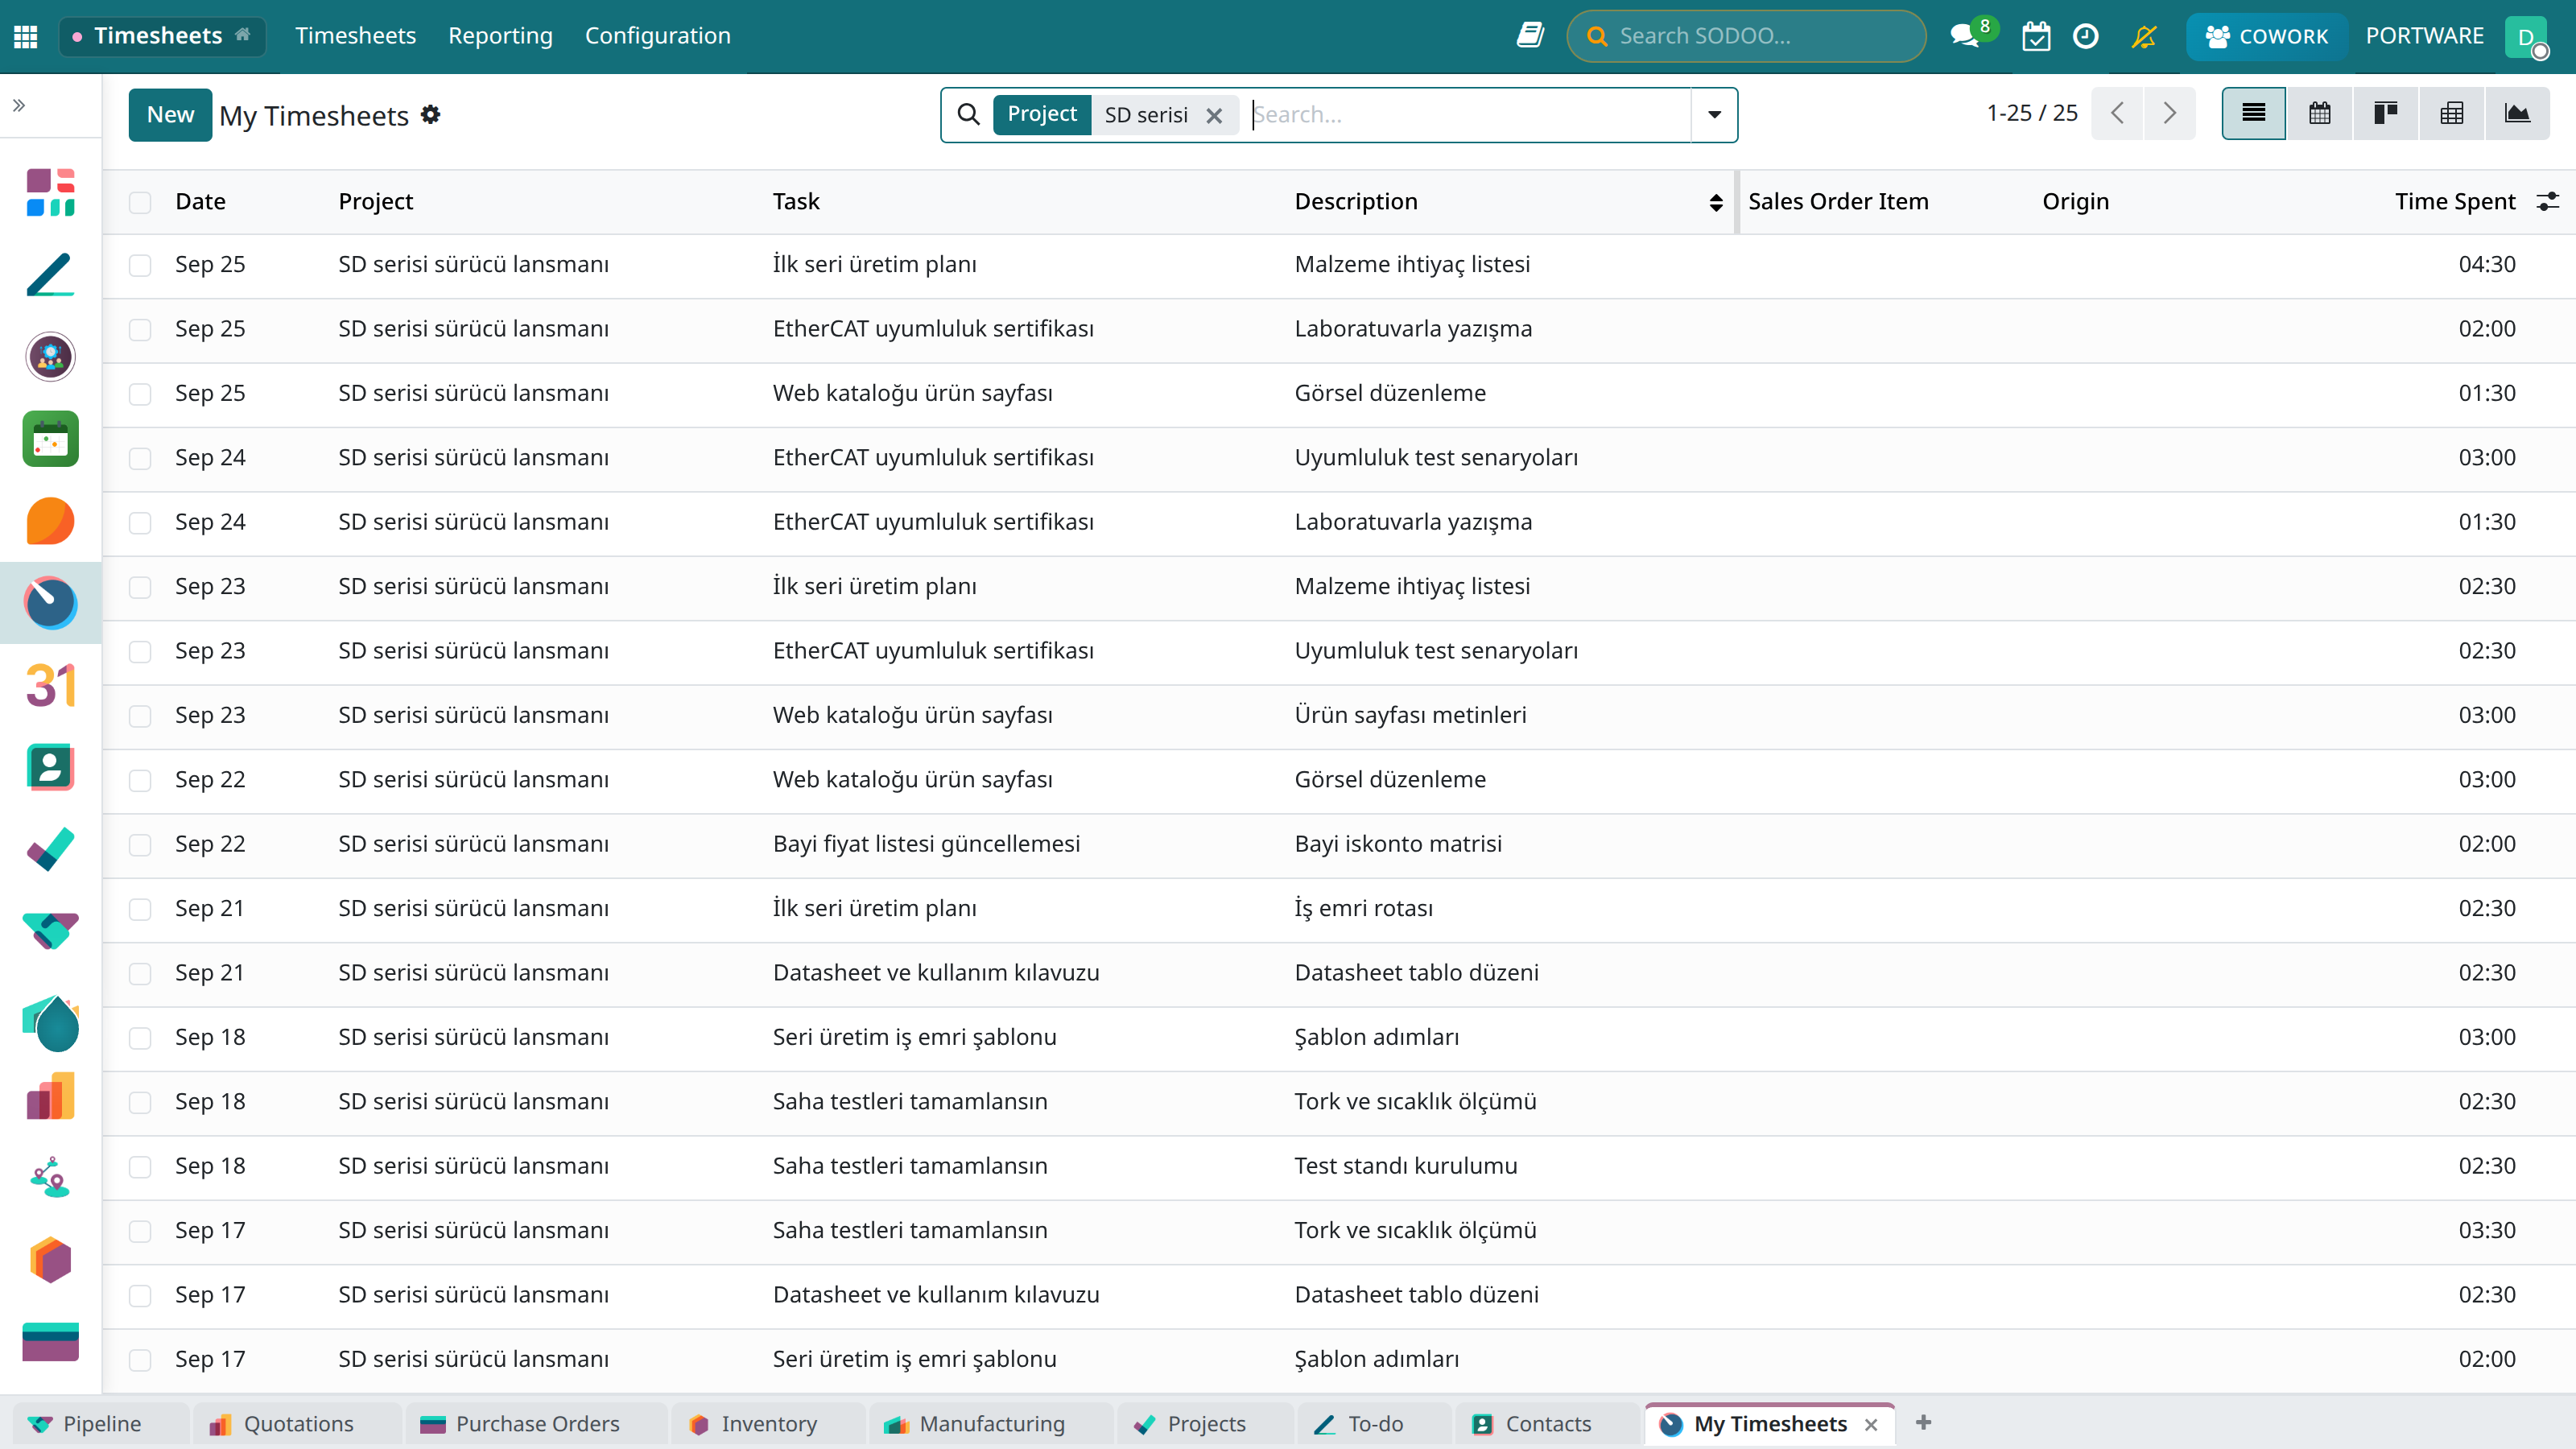Open the knowledge book icon
The width and height of the screenshot is (2576, 1449).
[x=1530, y=36]
